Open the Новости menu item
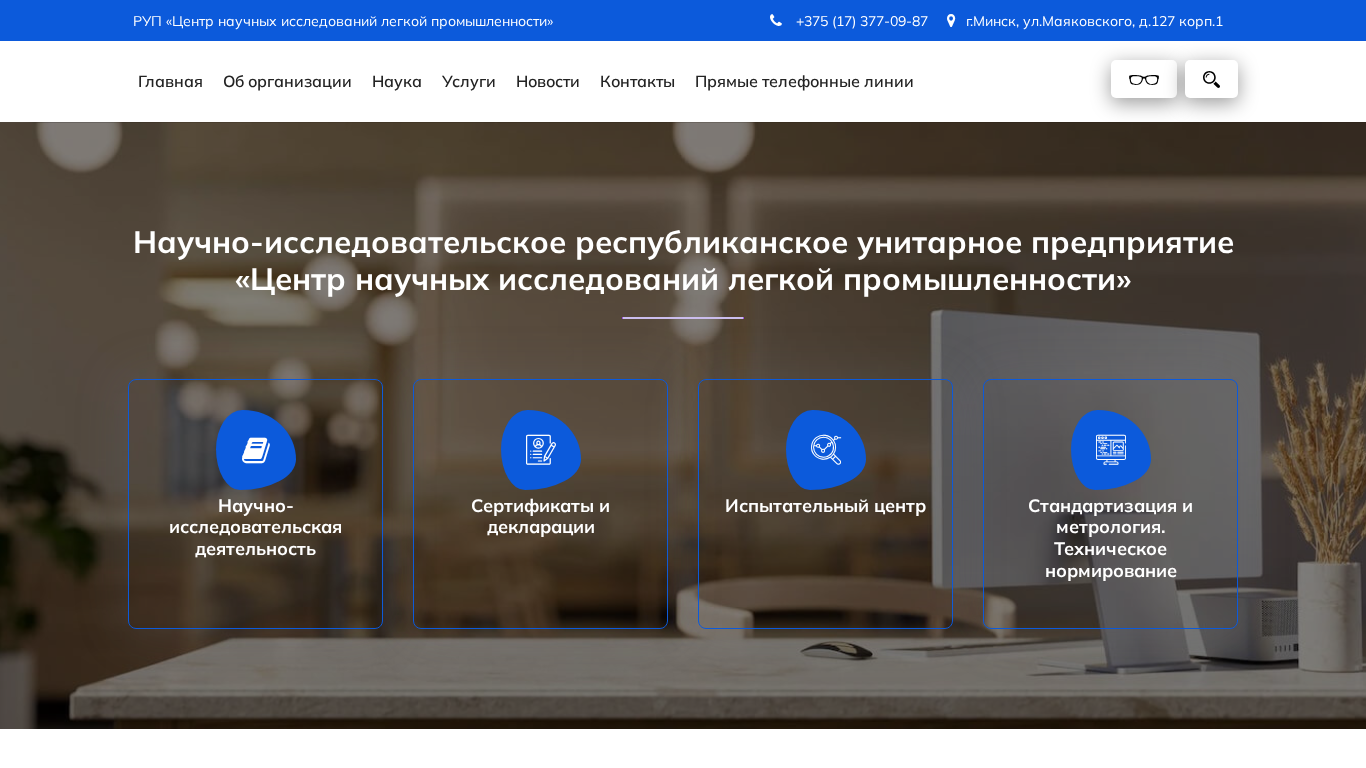Screen dimensions: 1366x768 pos(548,82)
